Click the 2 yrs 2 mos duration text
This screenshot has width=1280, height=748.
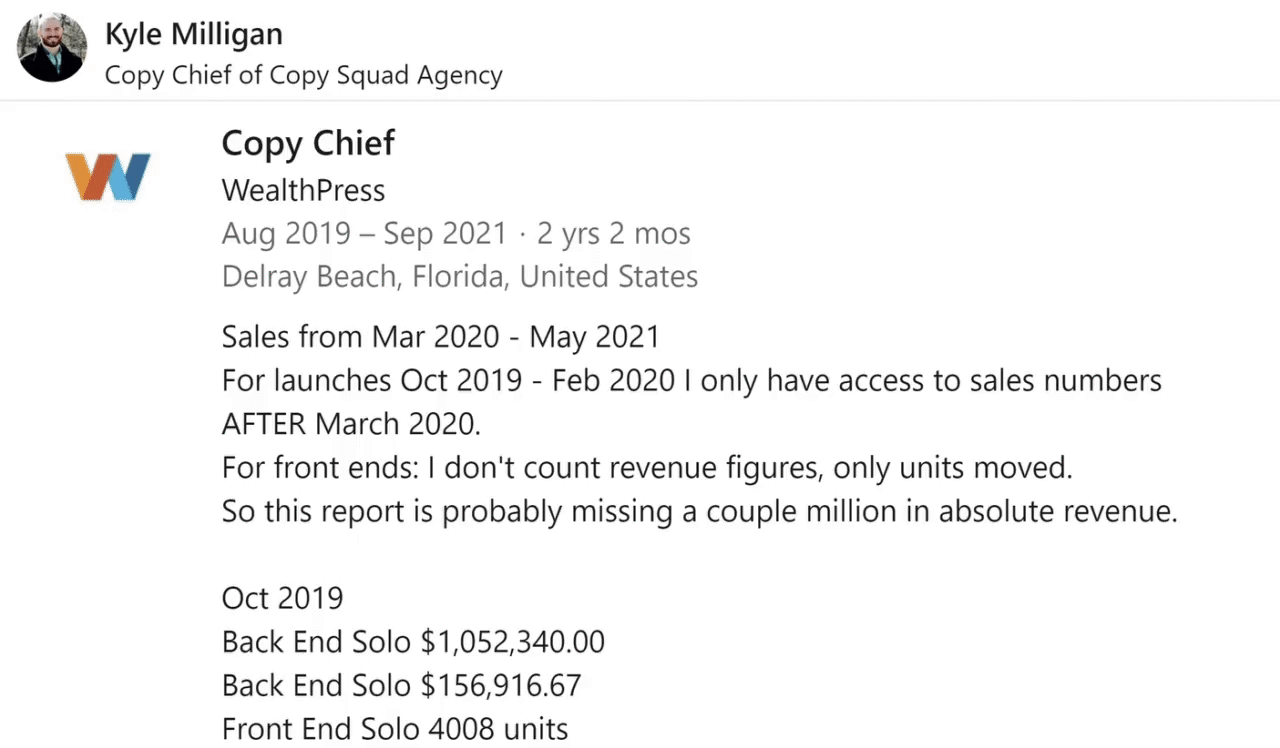(614, 234)
